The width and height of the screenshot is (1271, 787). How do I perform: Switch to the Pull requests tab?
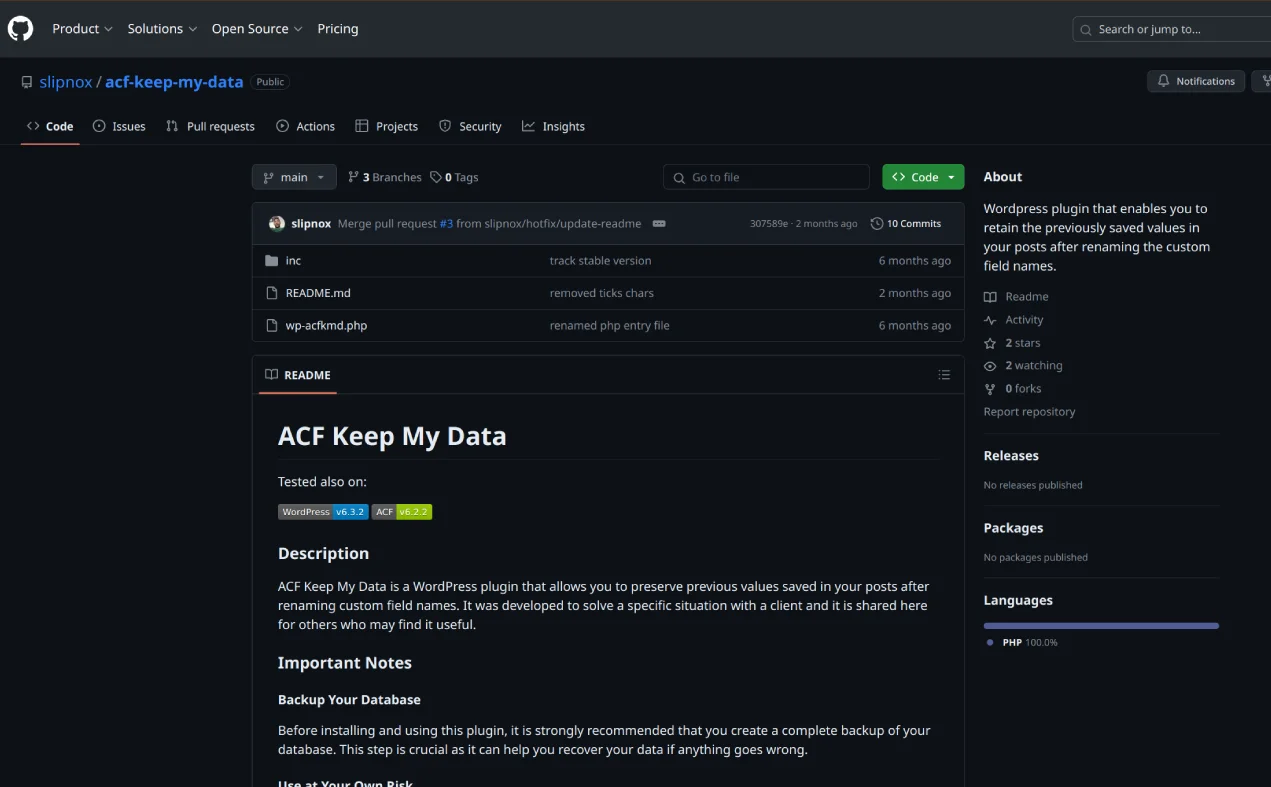210,126
